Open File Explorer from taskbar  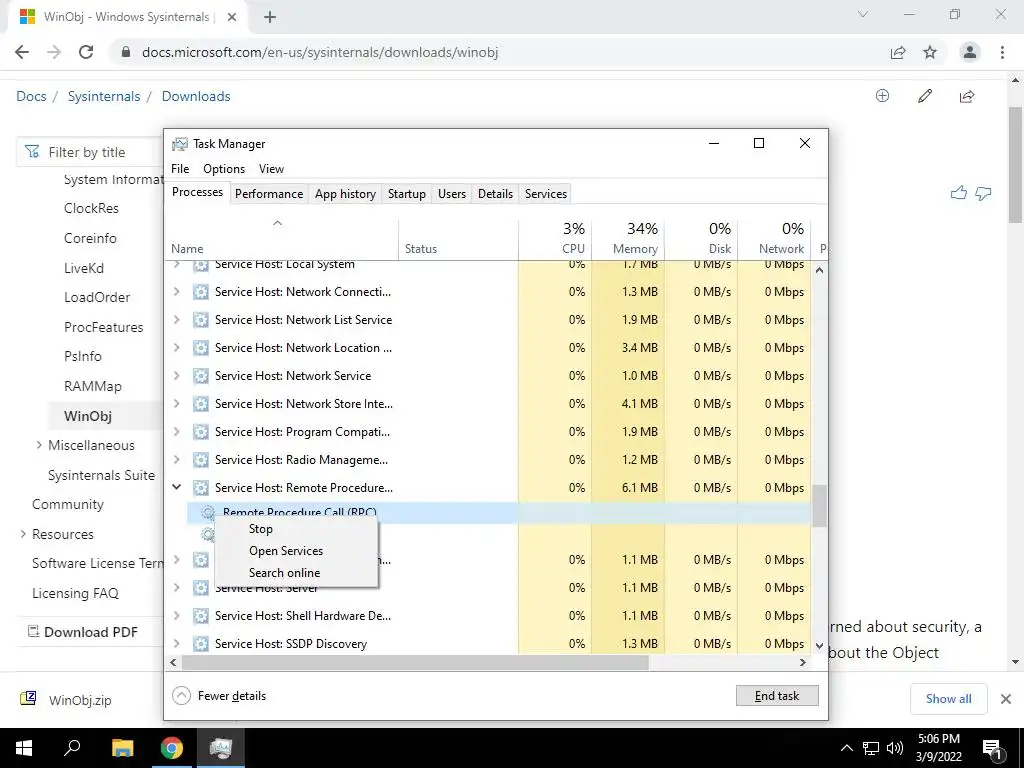(122, 748)
